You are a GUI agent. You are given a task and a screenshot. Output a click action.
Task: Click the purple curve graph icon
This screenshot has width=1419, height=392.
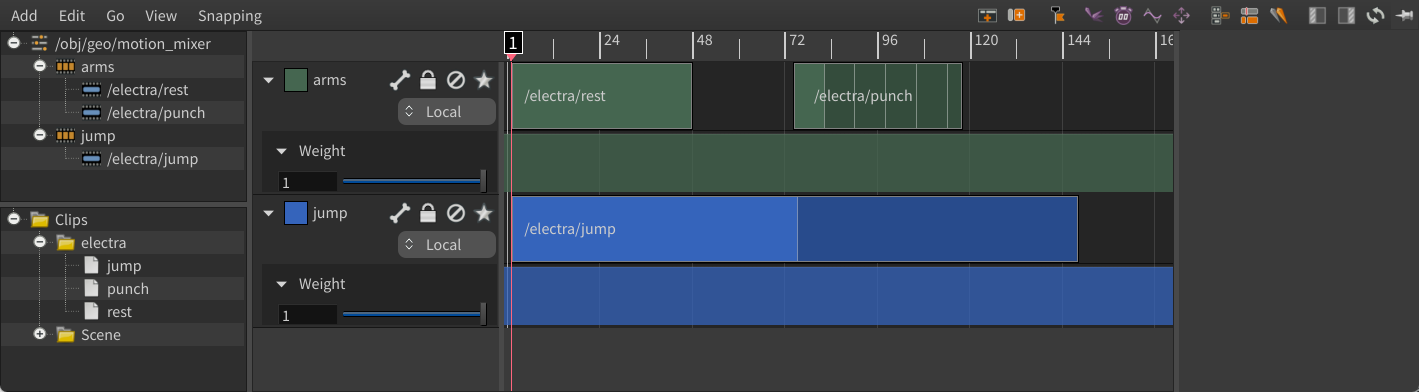(x=1152, y=15)
